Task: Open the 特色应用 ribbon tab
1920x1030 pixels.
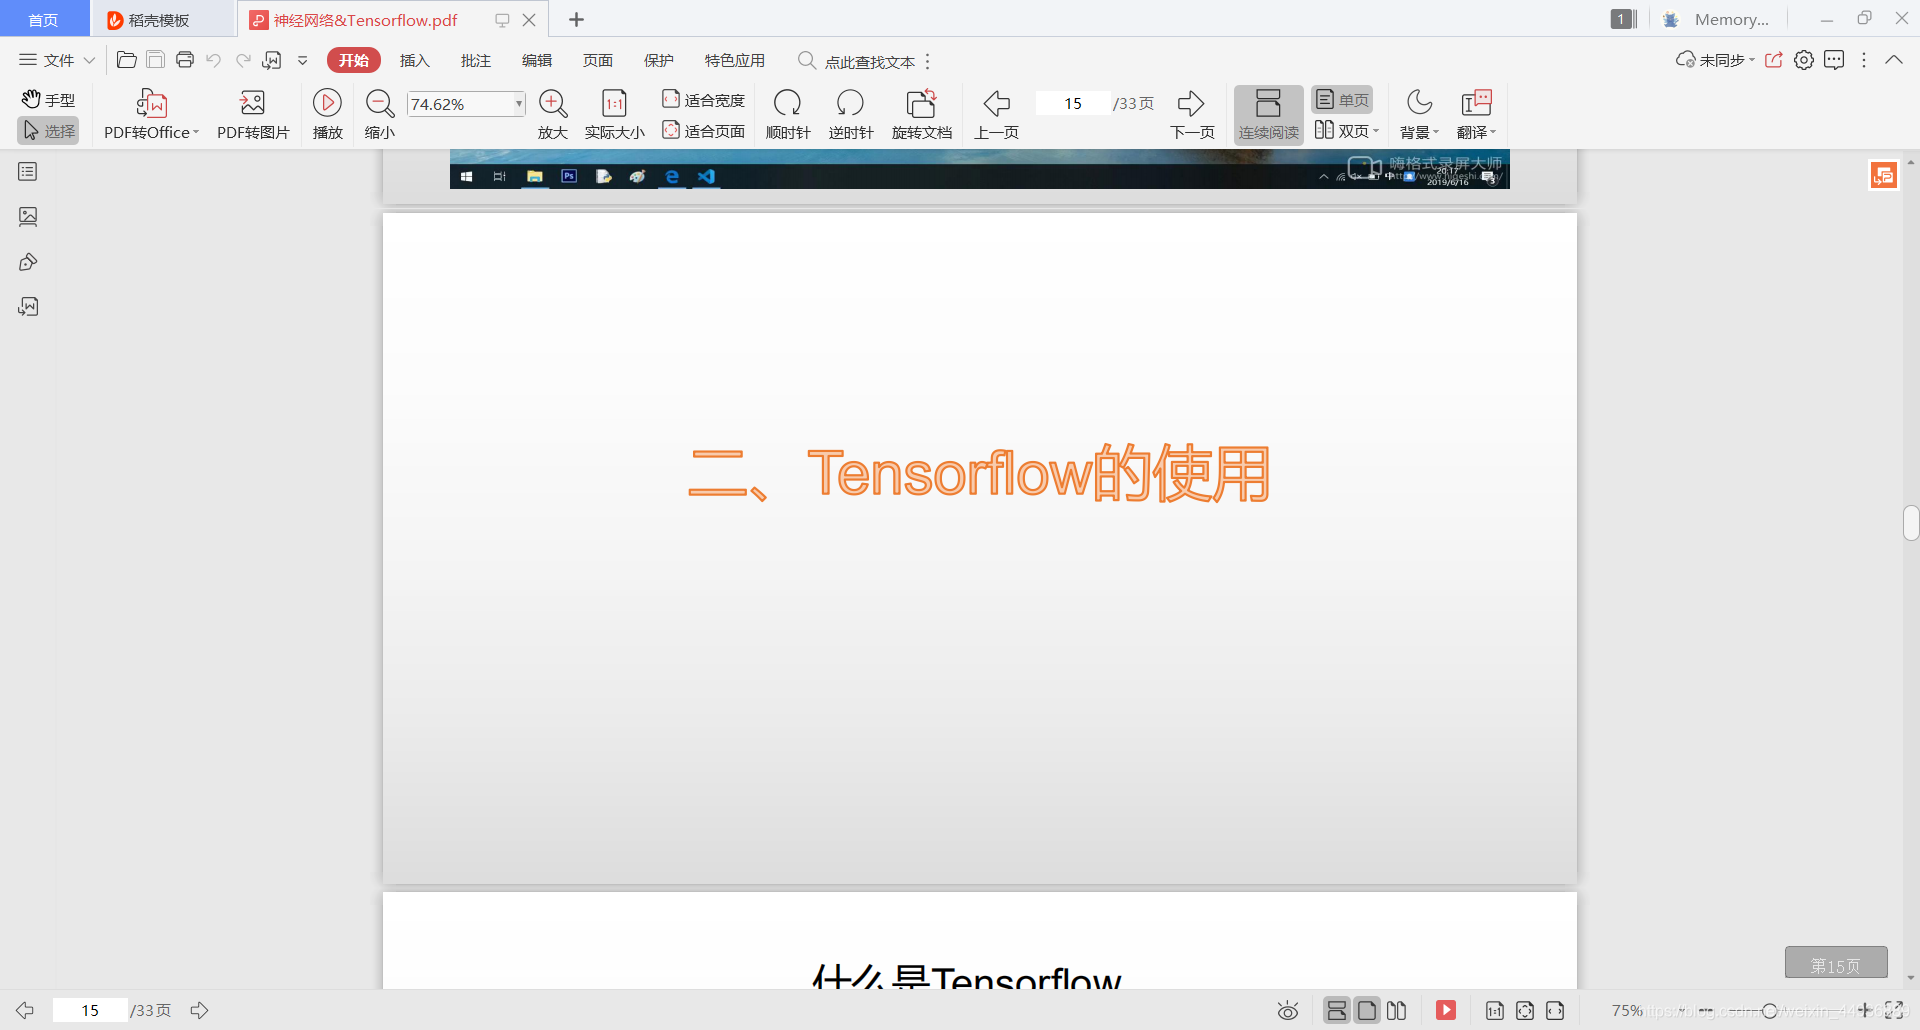Action: 735,60
